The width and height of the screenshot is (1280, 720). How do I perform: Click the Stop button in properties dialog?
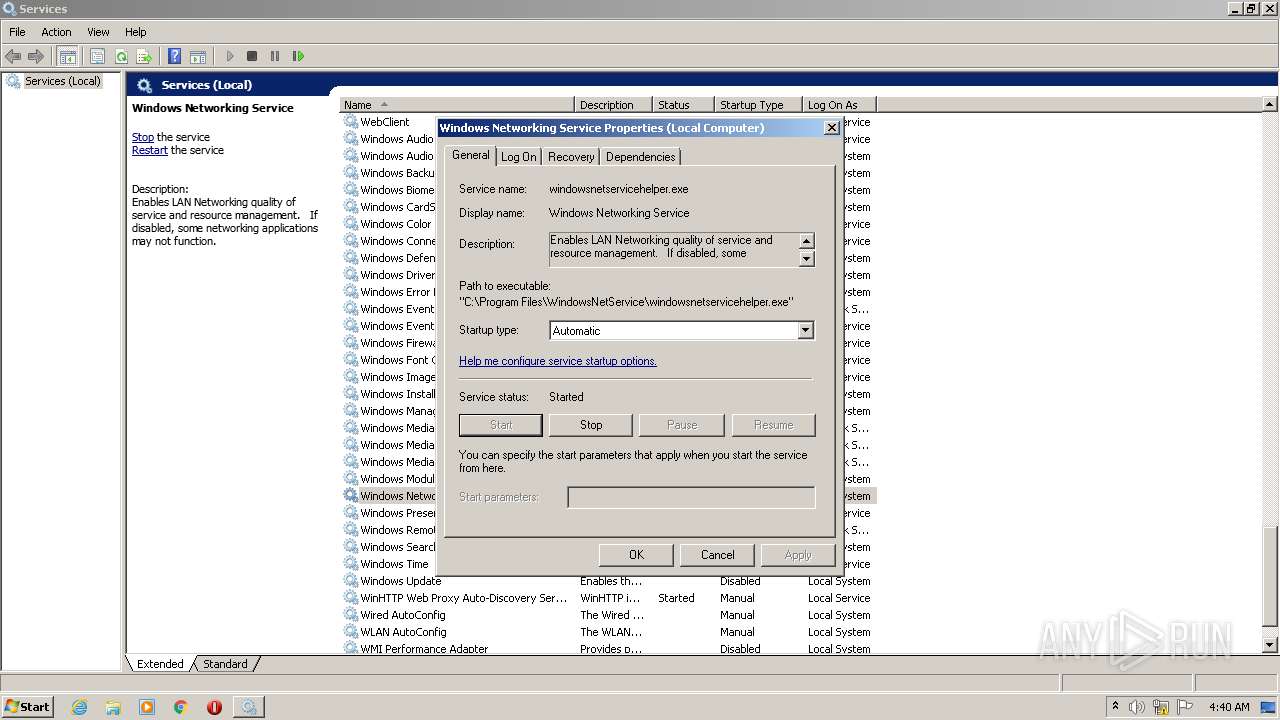click(591, 425)
